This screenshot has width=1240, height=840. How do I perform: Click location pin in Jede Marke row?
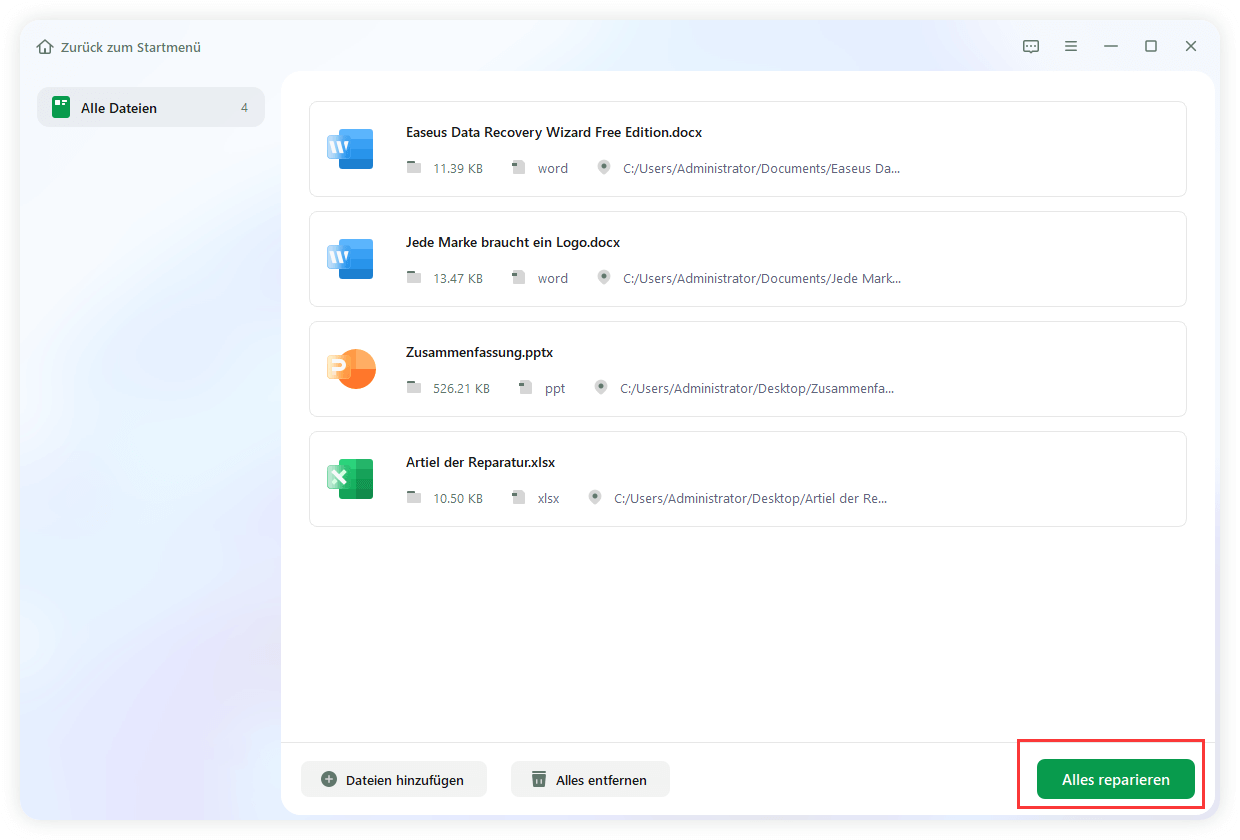(603, 278)
